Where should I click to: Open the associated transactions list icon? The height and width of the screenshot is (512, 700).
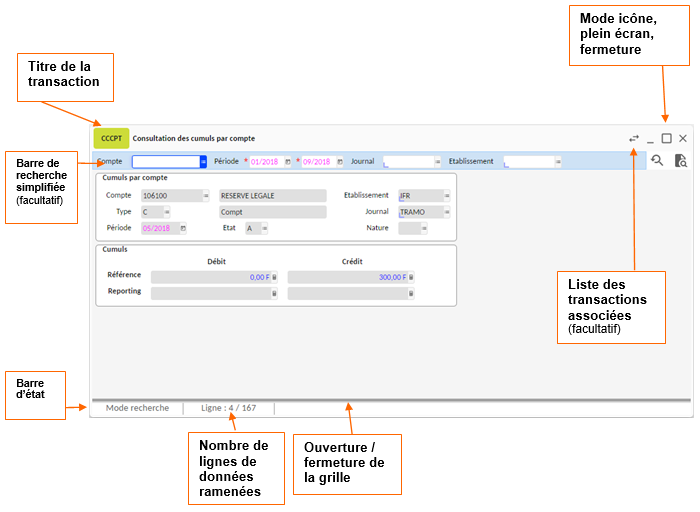(x=633, y=139)
